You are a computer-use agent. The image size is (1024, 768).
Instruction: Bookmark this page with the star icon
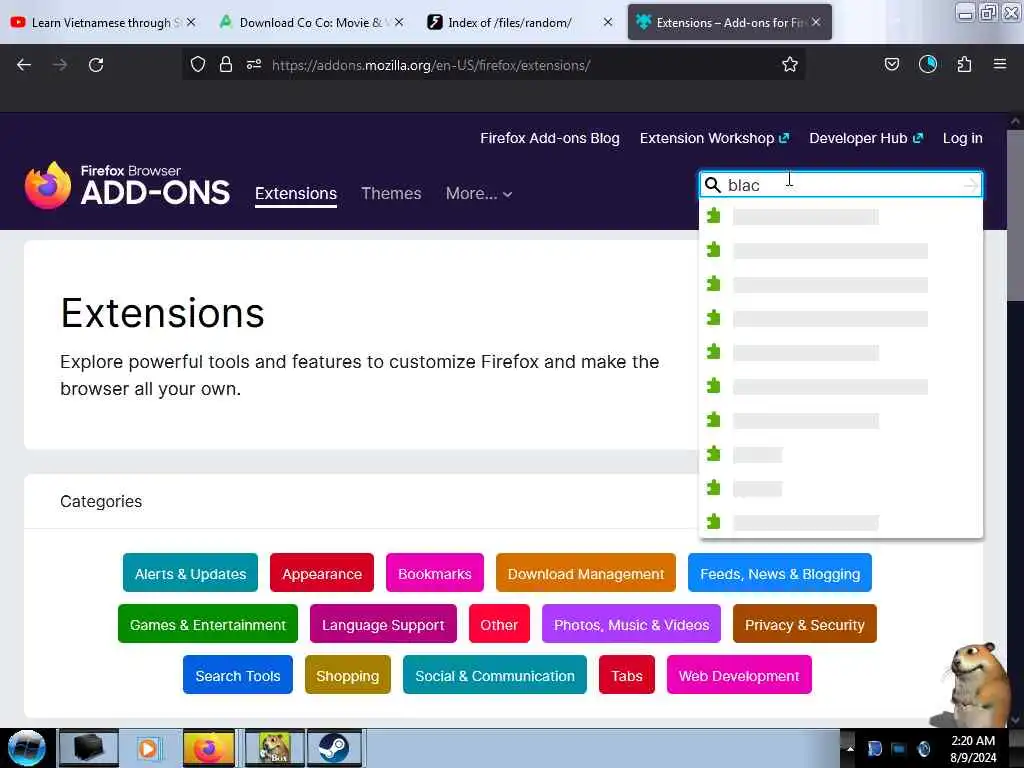point(790,65)
